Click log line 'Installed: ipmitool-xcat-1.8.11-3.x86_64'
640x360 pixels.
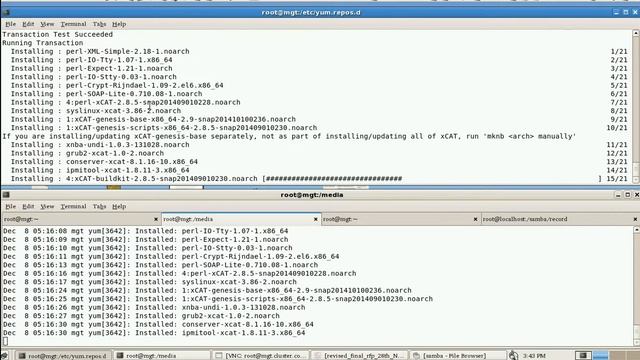(154, 333)
